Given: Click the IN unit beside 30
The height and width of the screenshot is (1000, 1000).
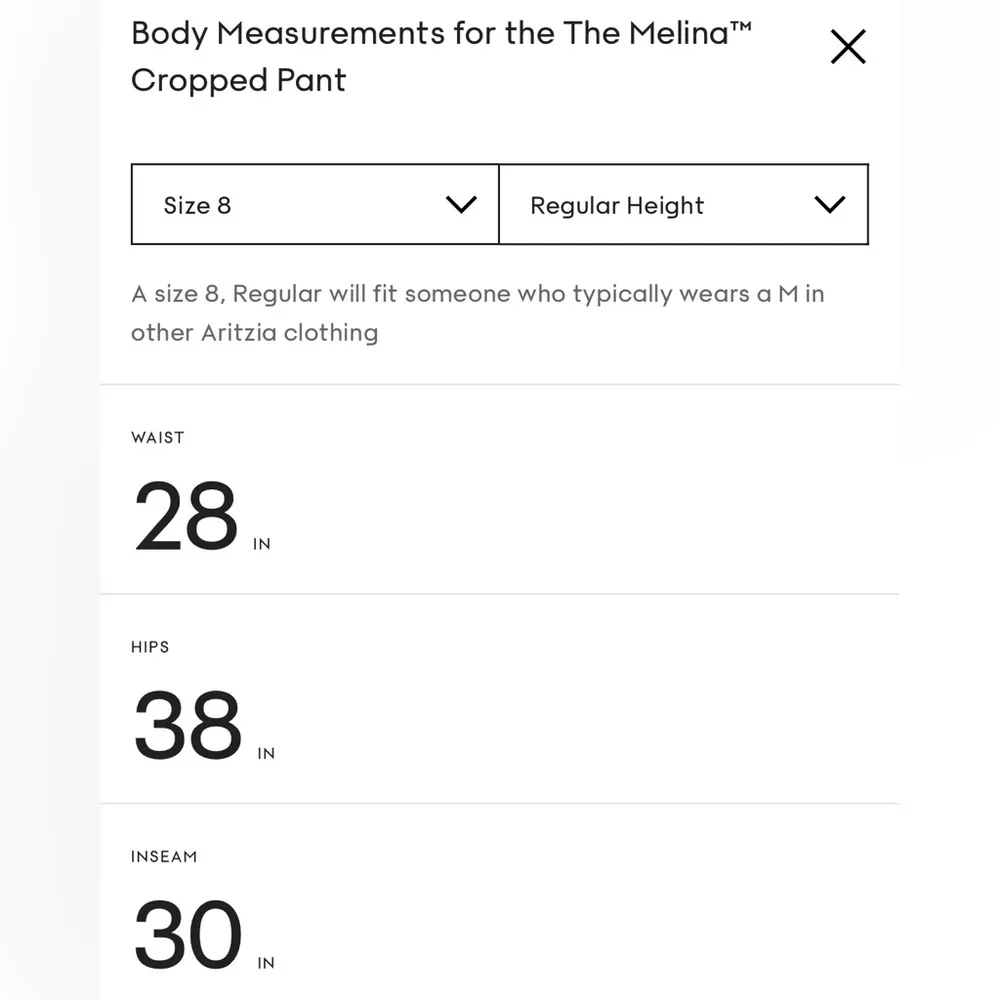Looking at the screenshot, I should (266, 964).
